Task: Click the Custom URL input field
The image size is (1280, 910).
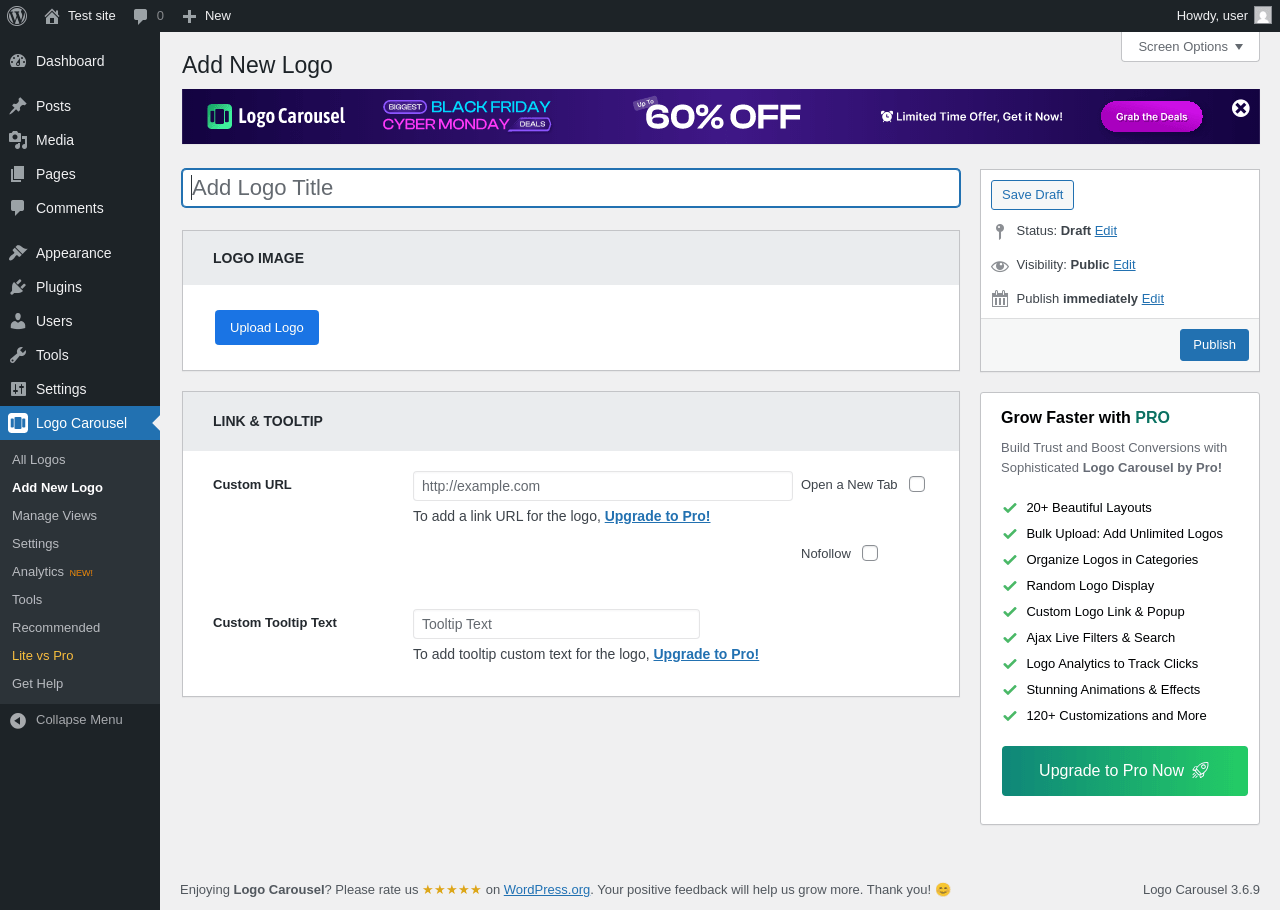Action: click(x=603, y=486)
